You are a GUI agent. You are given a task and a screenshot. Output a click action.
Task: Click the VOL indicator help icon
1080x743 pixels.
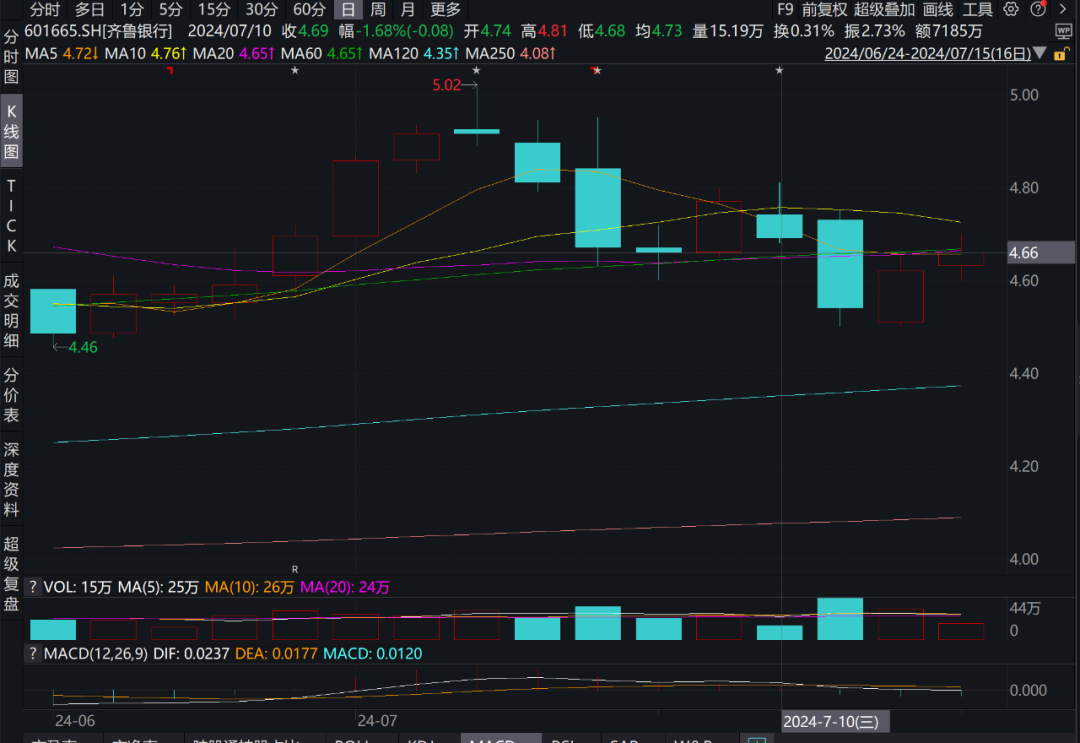pyautogui.click(x=32, y=587)
